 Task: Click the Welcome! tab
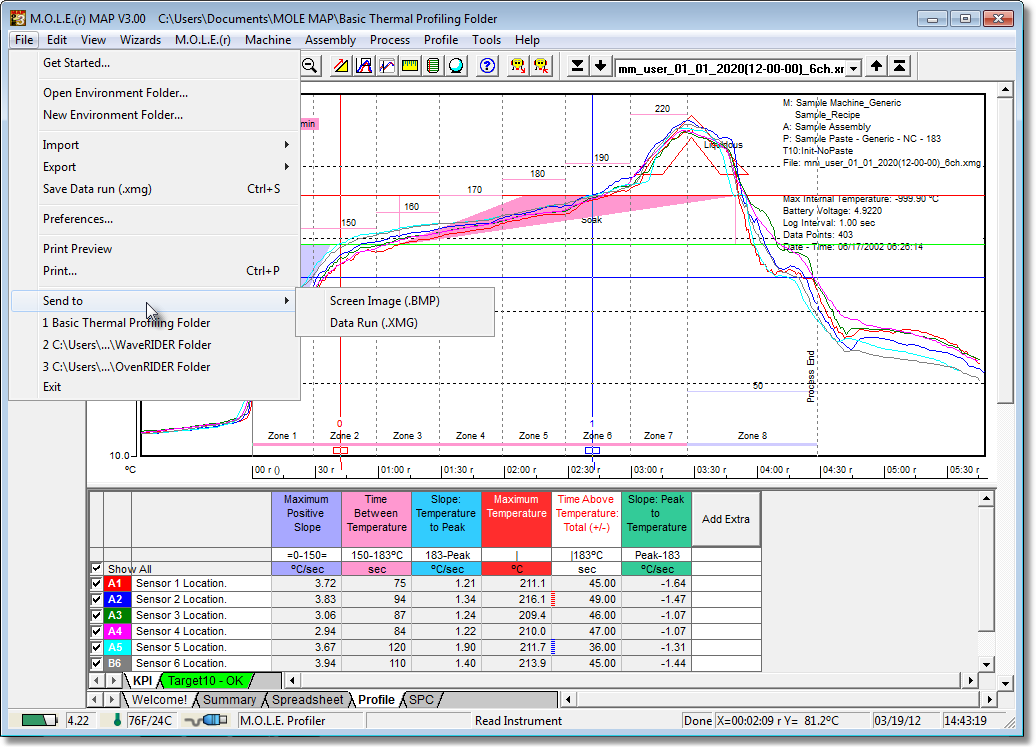coord(159,699)
